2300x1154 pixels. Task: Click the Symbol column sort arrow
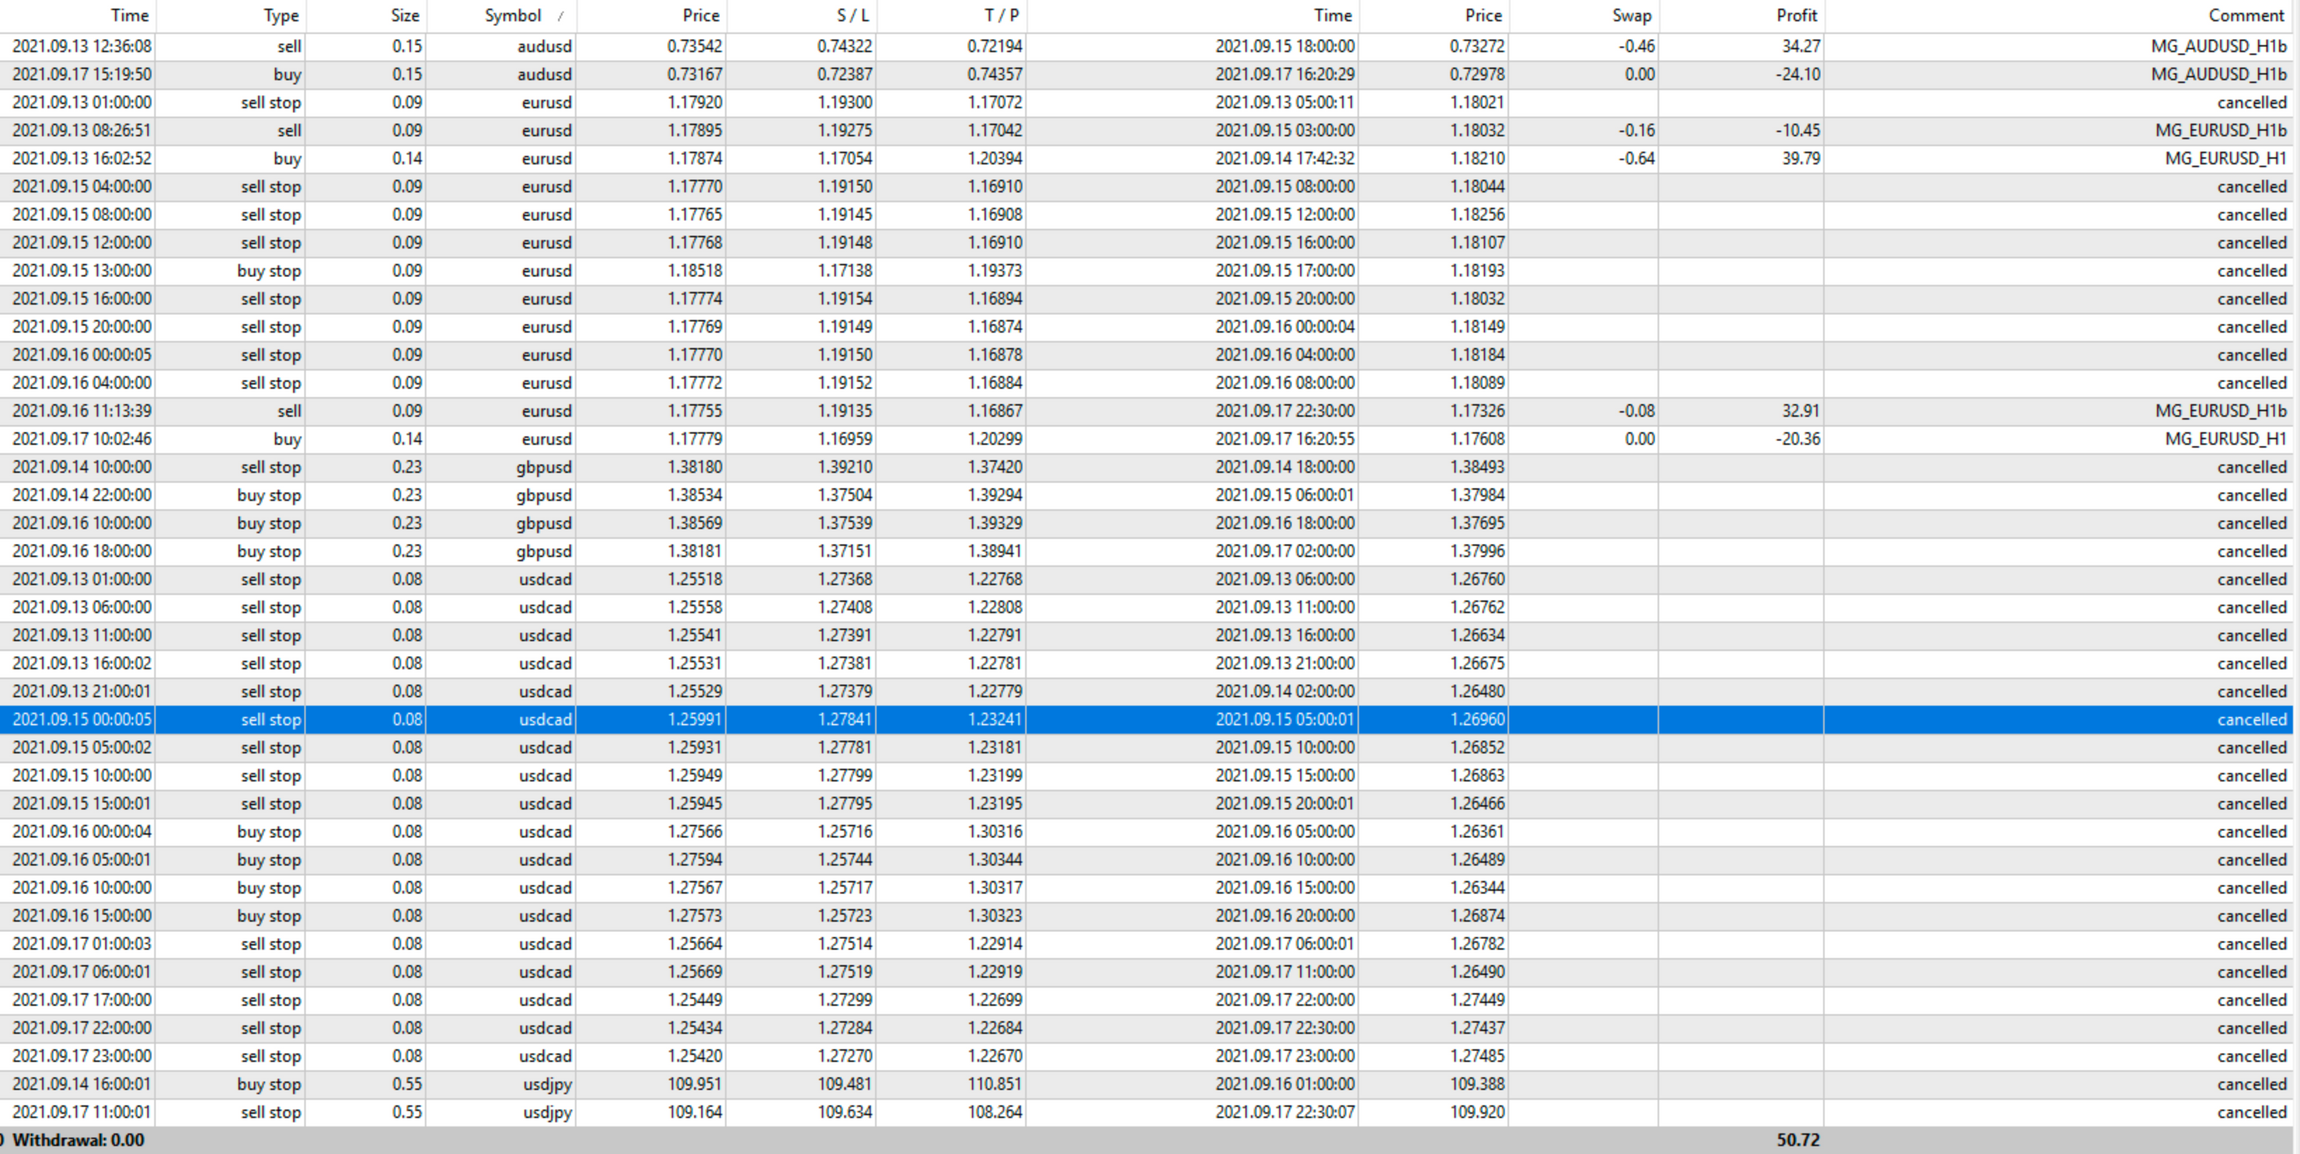560,16
